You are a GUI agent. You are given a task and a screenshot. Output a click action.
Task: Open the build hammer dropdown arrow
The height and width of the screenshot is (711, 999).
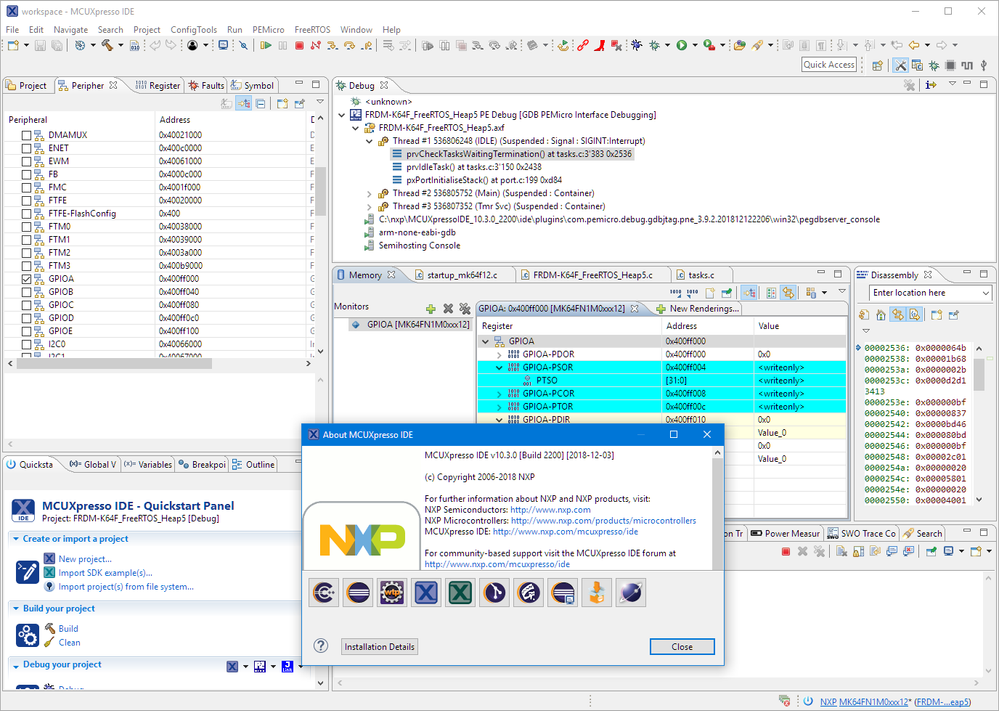coord(120,45)
